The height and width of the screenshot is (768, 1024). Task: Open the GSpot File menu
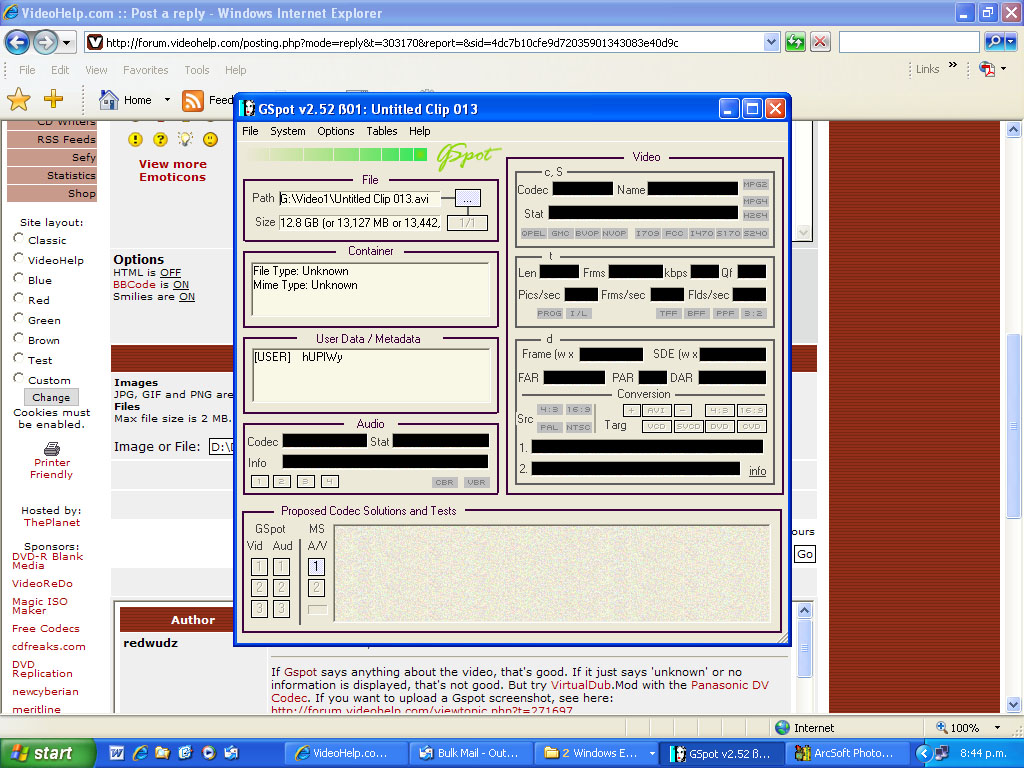(x=250, y=131)
